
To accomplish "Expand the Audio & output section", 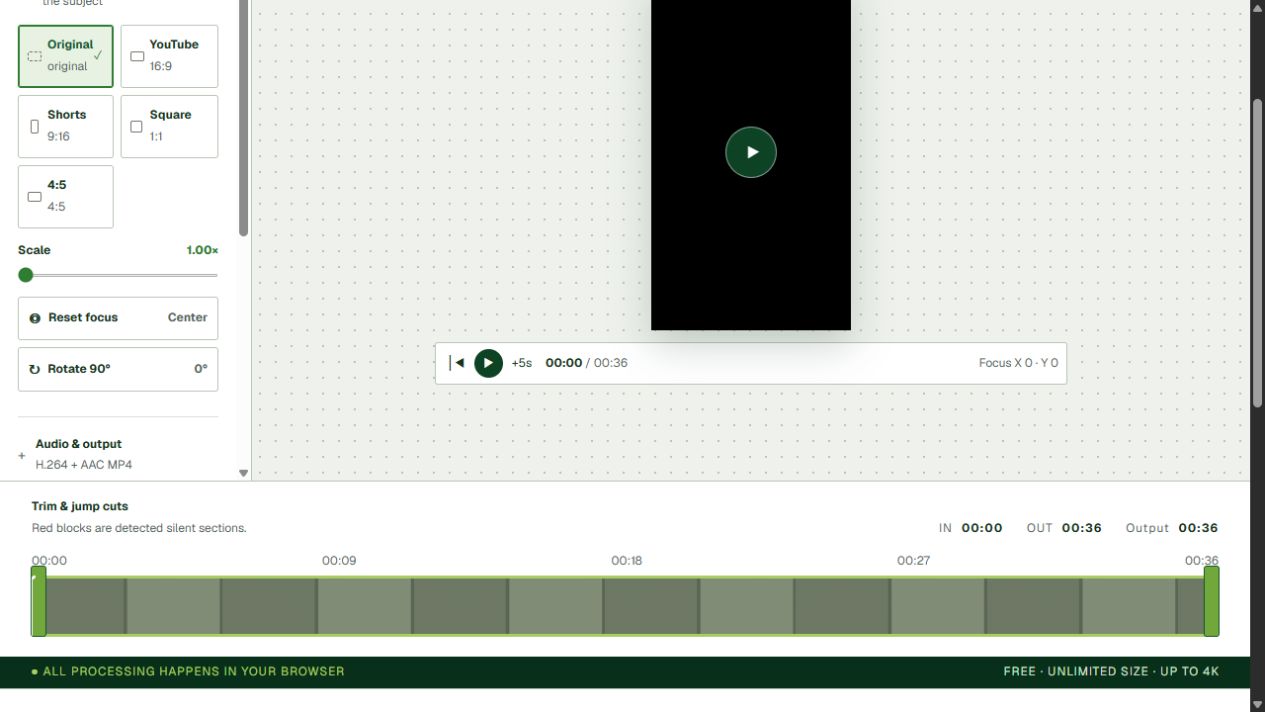I will coord(118,454).
